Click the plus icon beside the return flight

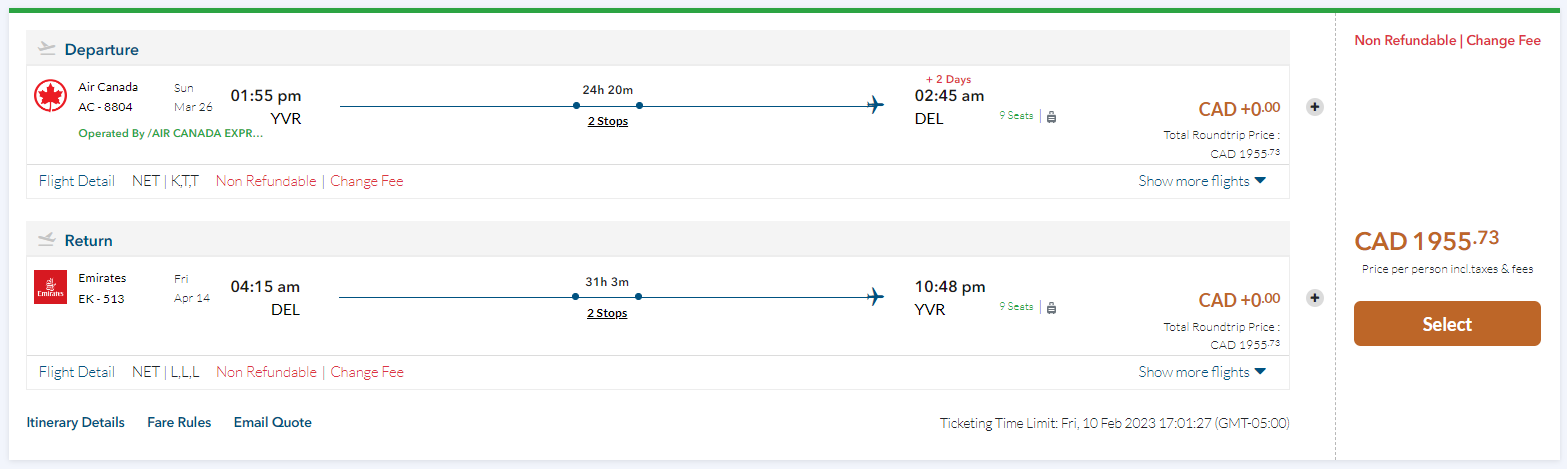click(1315, 298)
